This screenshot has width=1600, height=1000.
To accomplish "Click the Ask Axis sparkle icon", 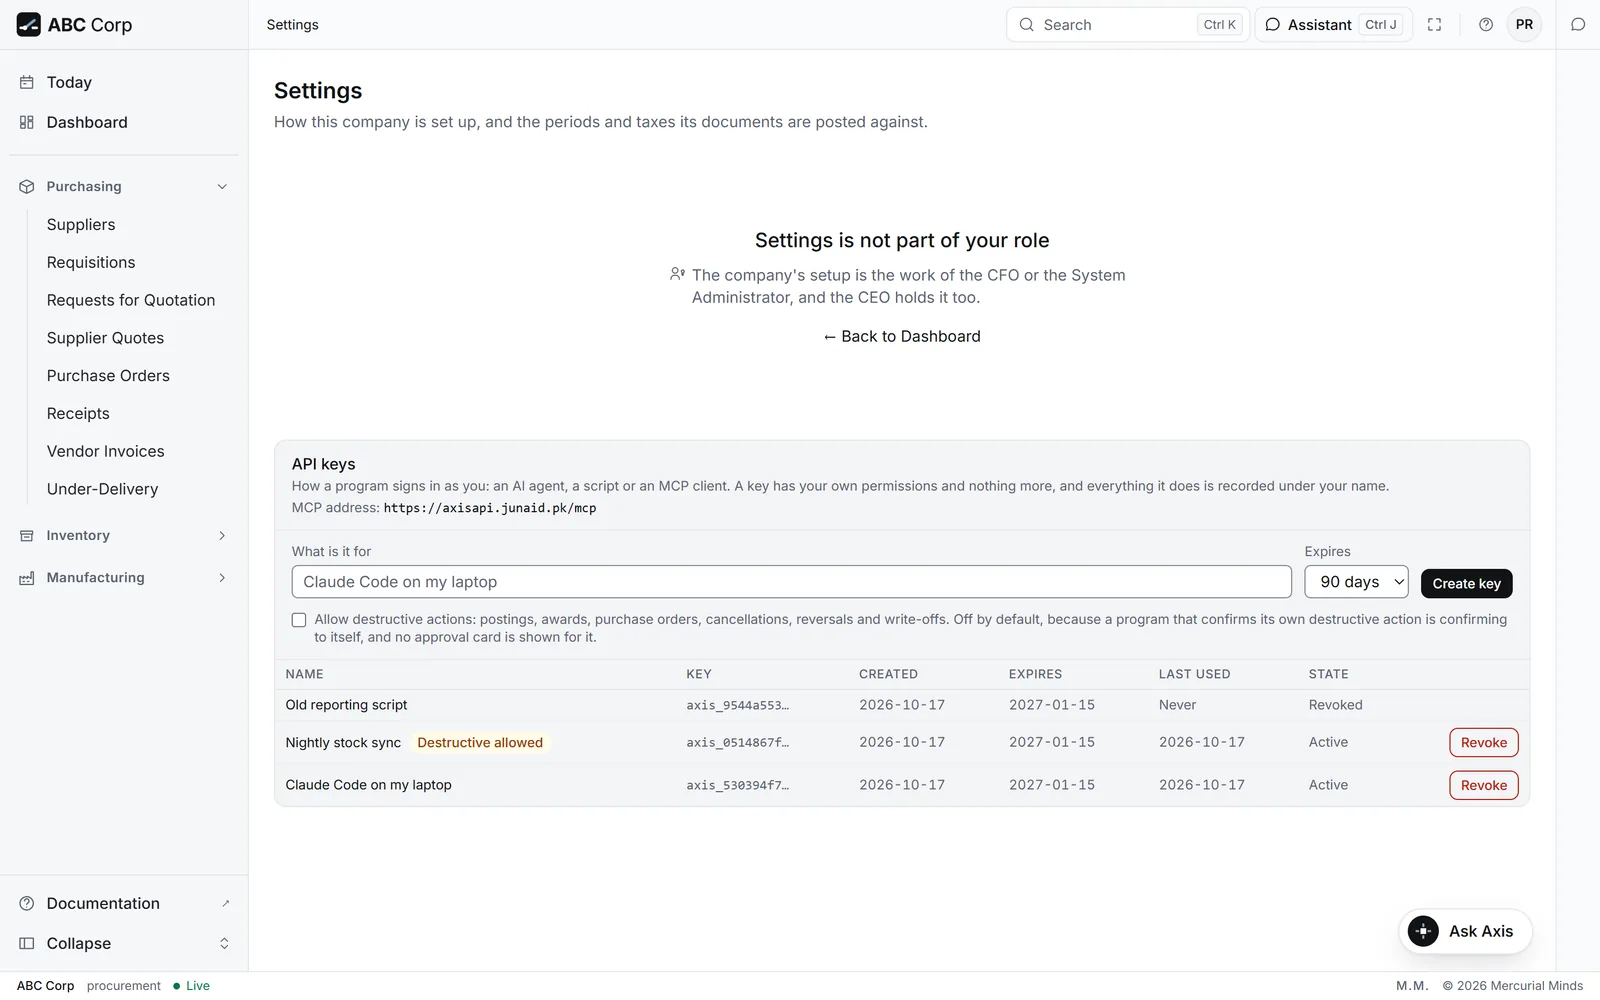I will click(1423, 932).
